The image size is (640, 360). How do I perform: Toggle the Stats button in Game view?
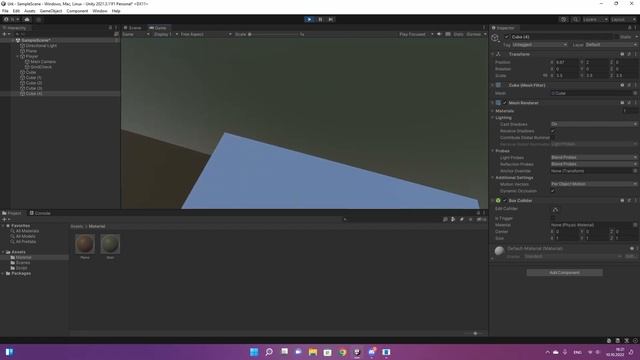tap(458, 34)
